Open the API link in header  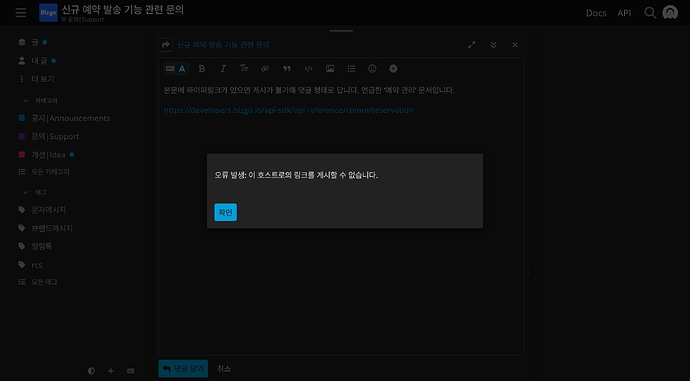tap(624, 13)
